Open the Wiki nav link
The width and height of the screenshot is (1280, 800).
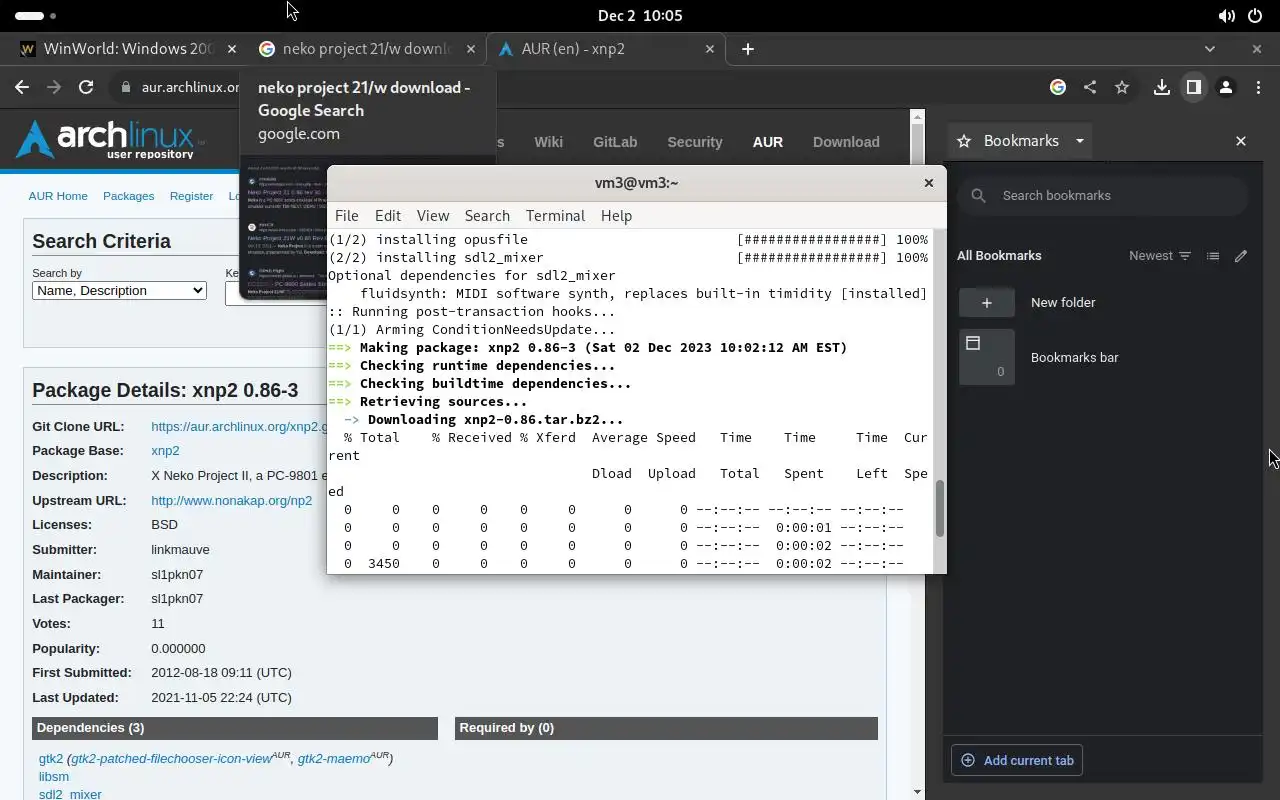point(548,142)
